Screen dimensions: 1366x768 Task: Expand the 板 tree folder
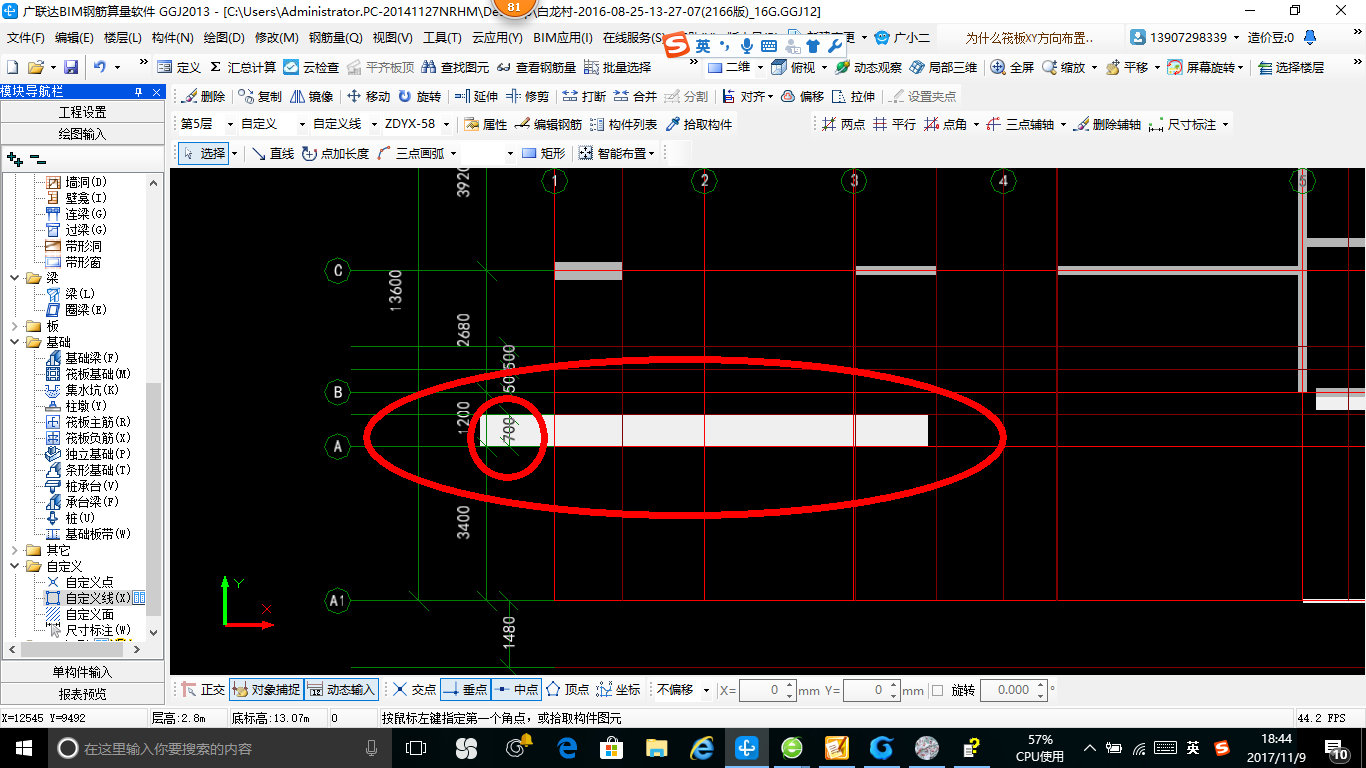[14, 326]
